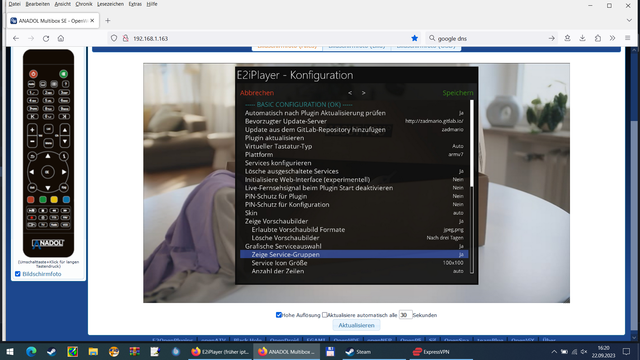640x360 pixels.
Task: Launch Microsoft Edge from the taskbar
Action: point(31,351)
